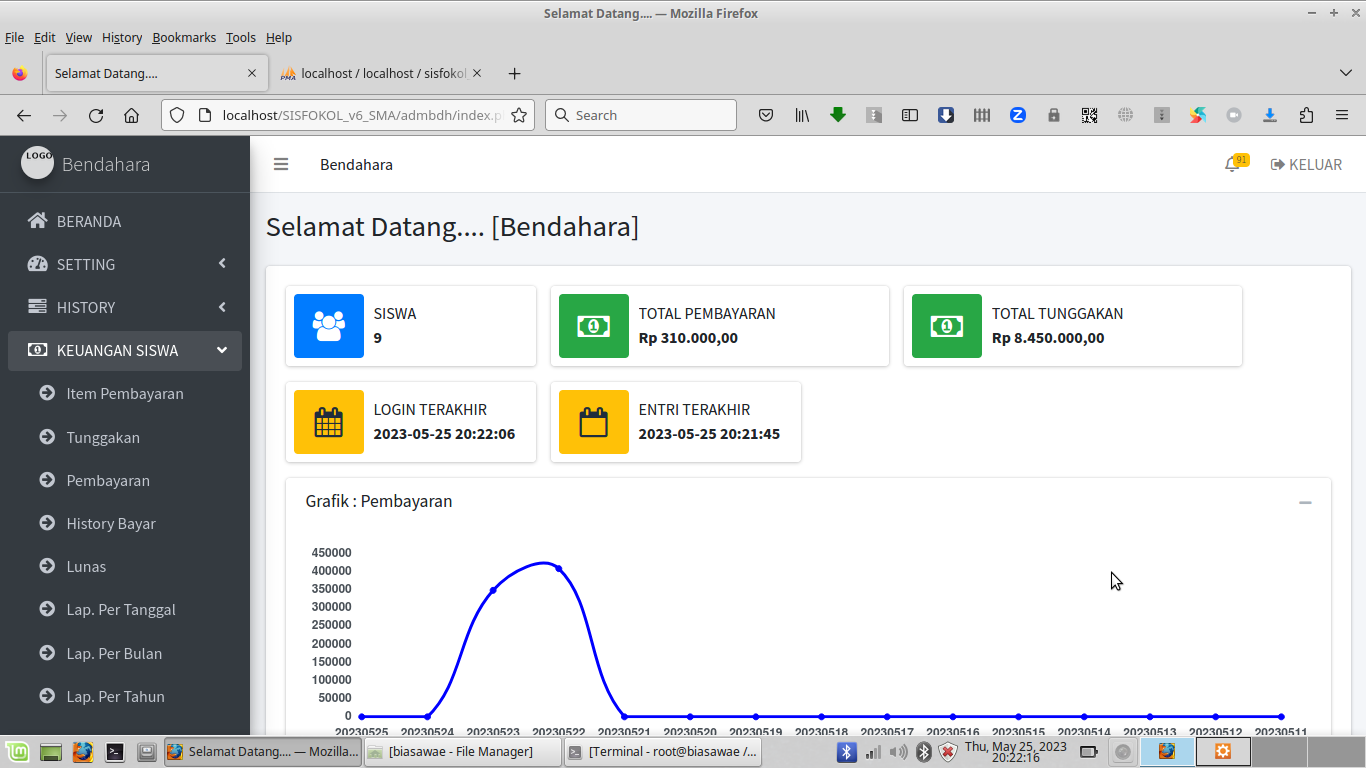Open the Pocket save icon
Image resolution: width=1366 pixels, height=768 pixels.
point(766,115)
